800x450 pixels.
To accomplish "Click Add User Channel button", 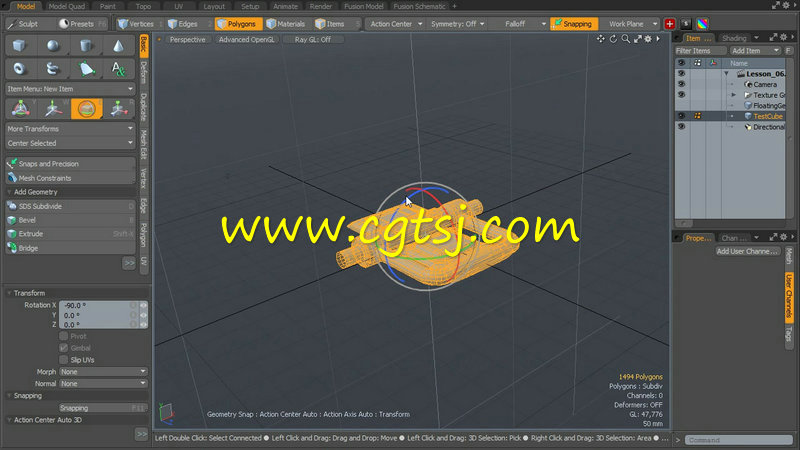I will [x=747, y=251].
